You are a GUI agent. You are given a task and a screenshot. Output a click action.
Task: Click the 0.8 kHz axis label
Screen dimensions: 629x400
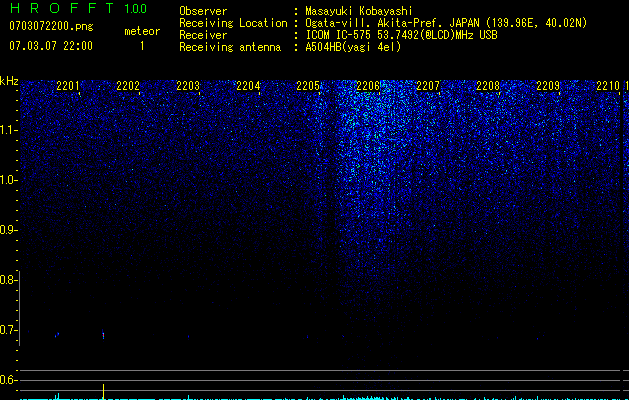pos(8,280)
